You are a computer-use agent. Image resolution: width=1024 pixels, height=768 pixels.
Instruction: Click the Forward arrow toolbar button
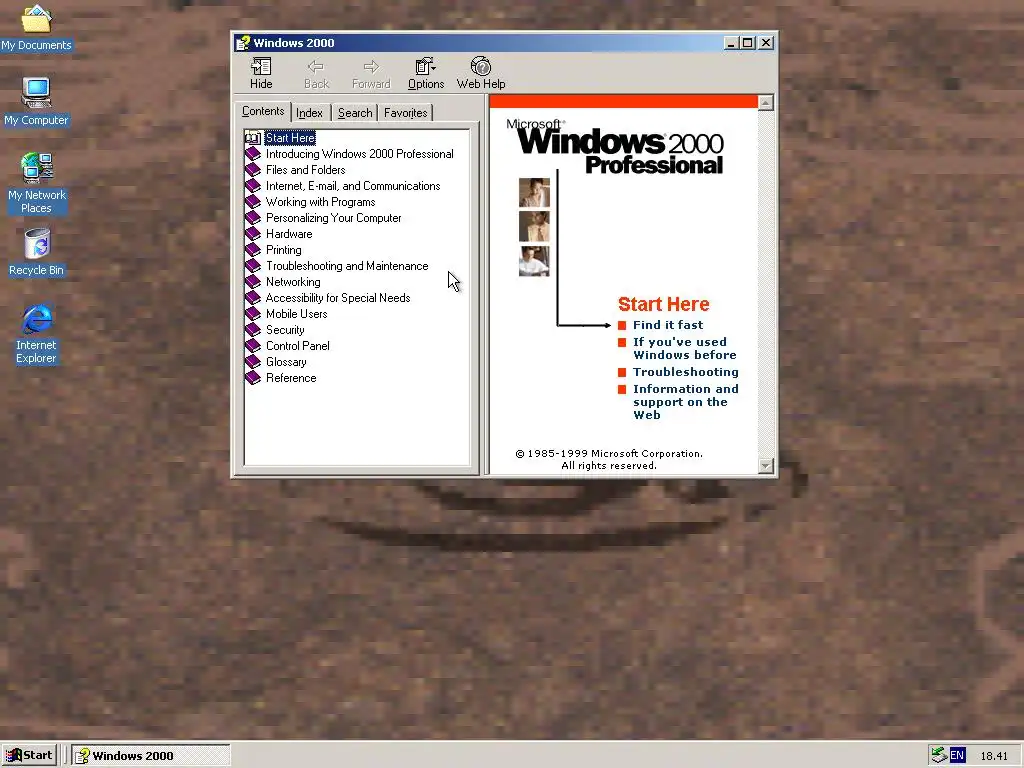(x=371, y=73)
